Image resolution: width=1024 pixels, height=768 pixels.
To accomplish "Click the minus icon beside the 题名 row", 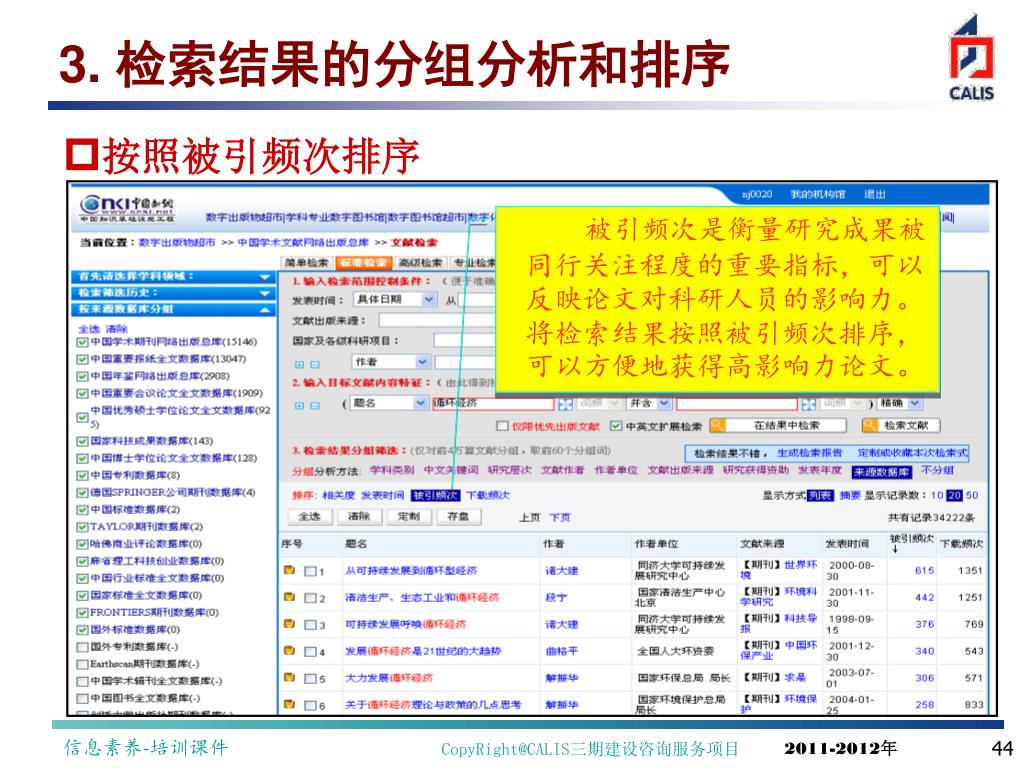I will point(315,406).
